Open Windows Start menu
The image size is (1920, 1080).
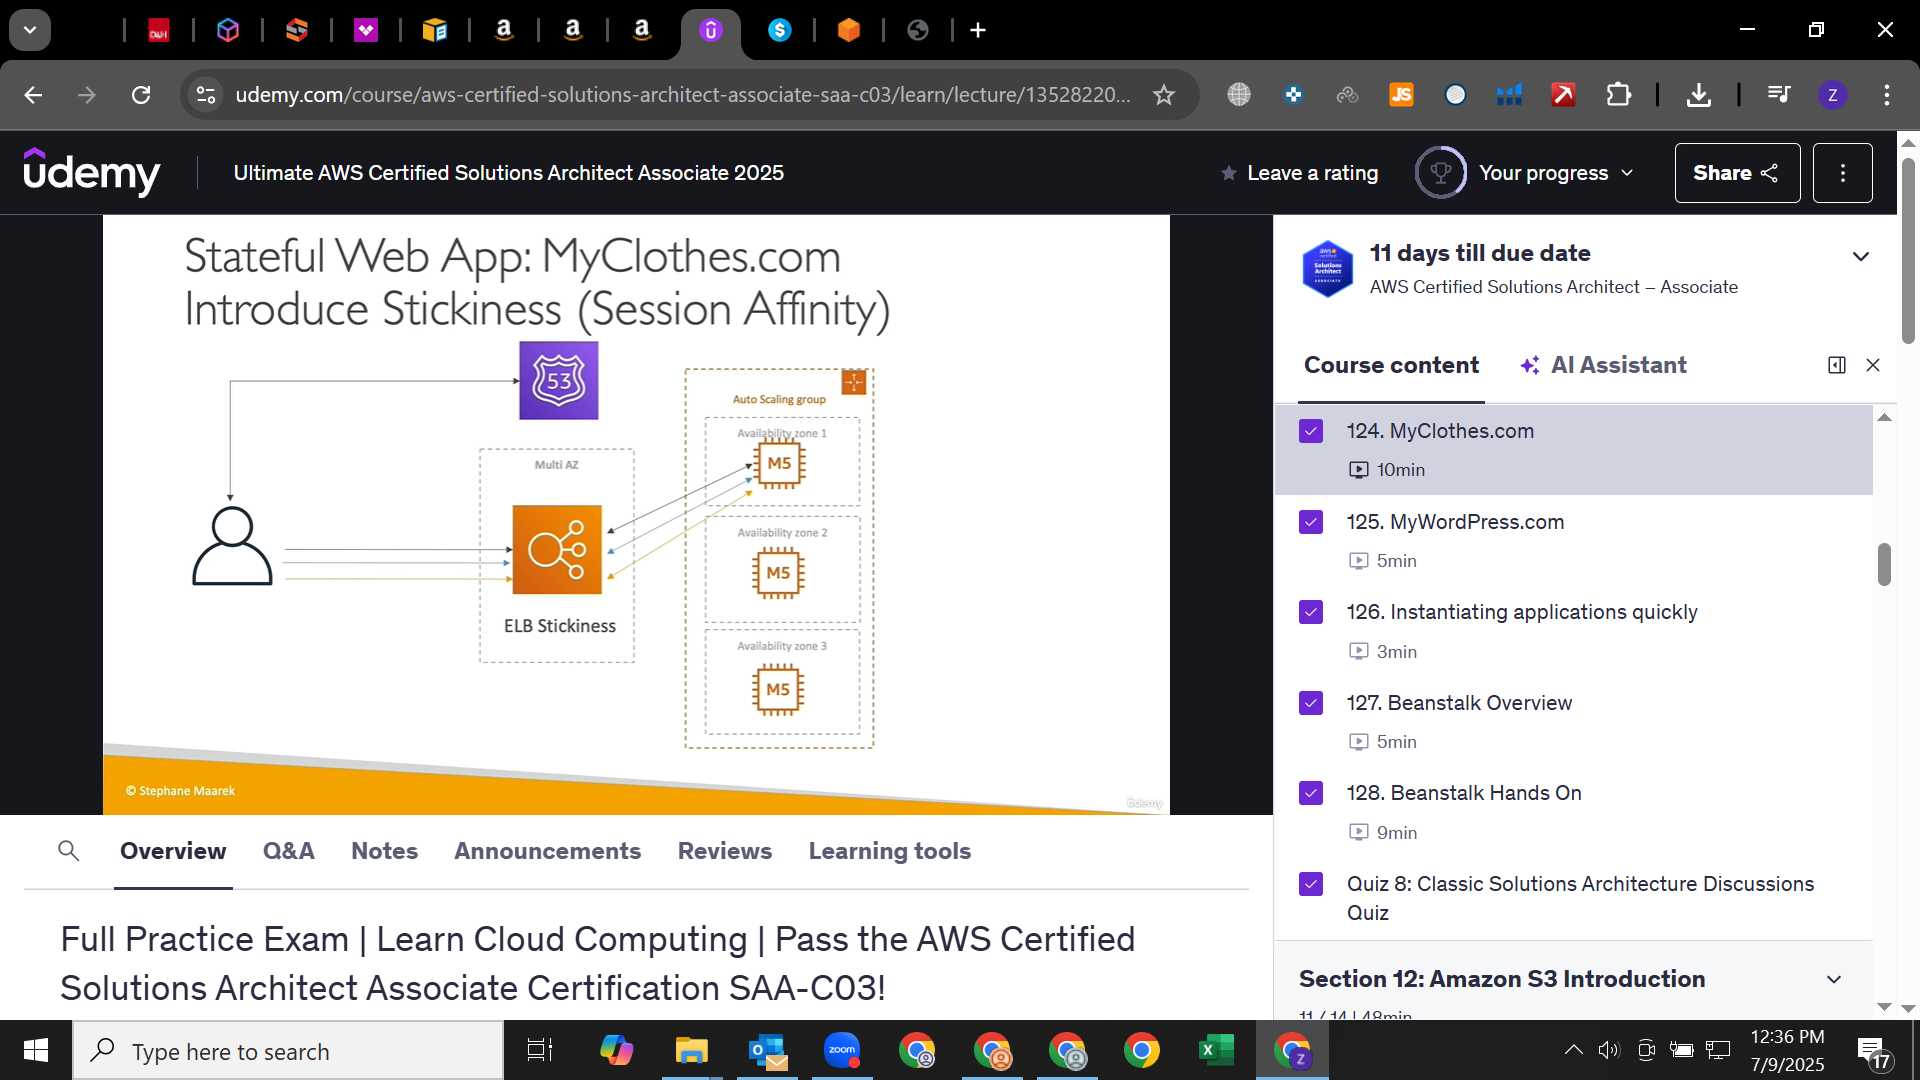tap(36, 1051)
